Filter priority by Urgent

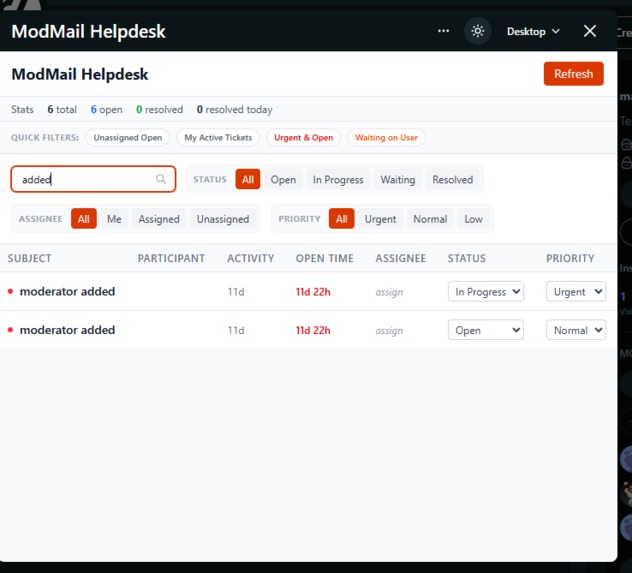pos(380,219)
